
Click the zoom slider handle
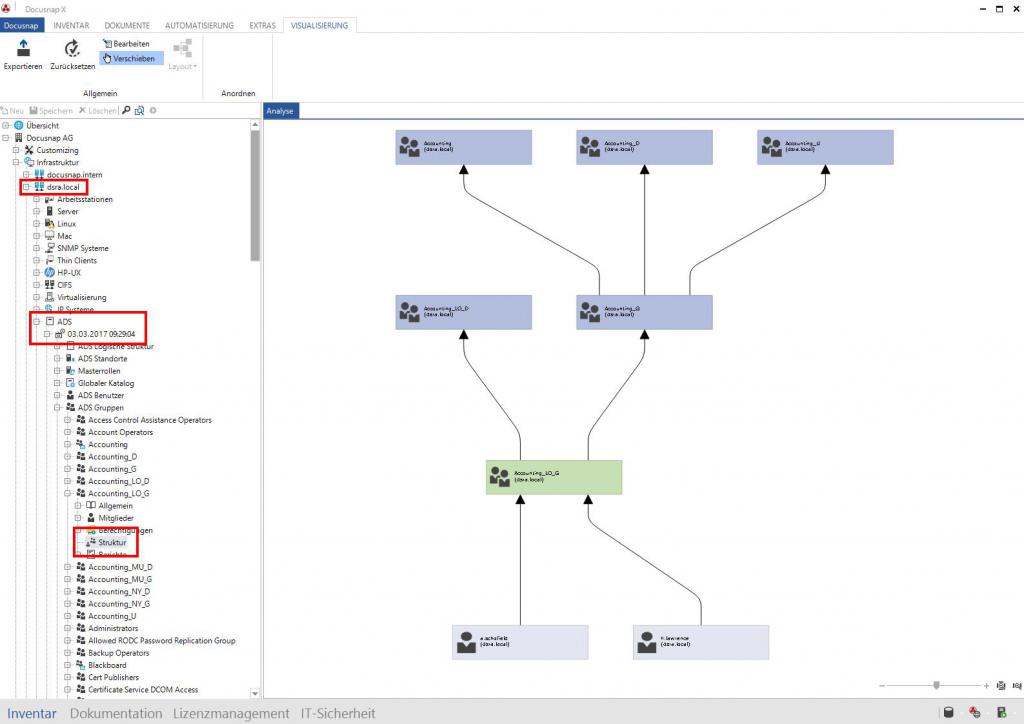pos(936,685)
